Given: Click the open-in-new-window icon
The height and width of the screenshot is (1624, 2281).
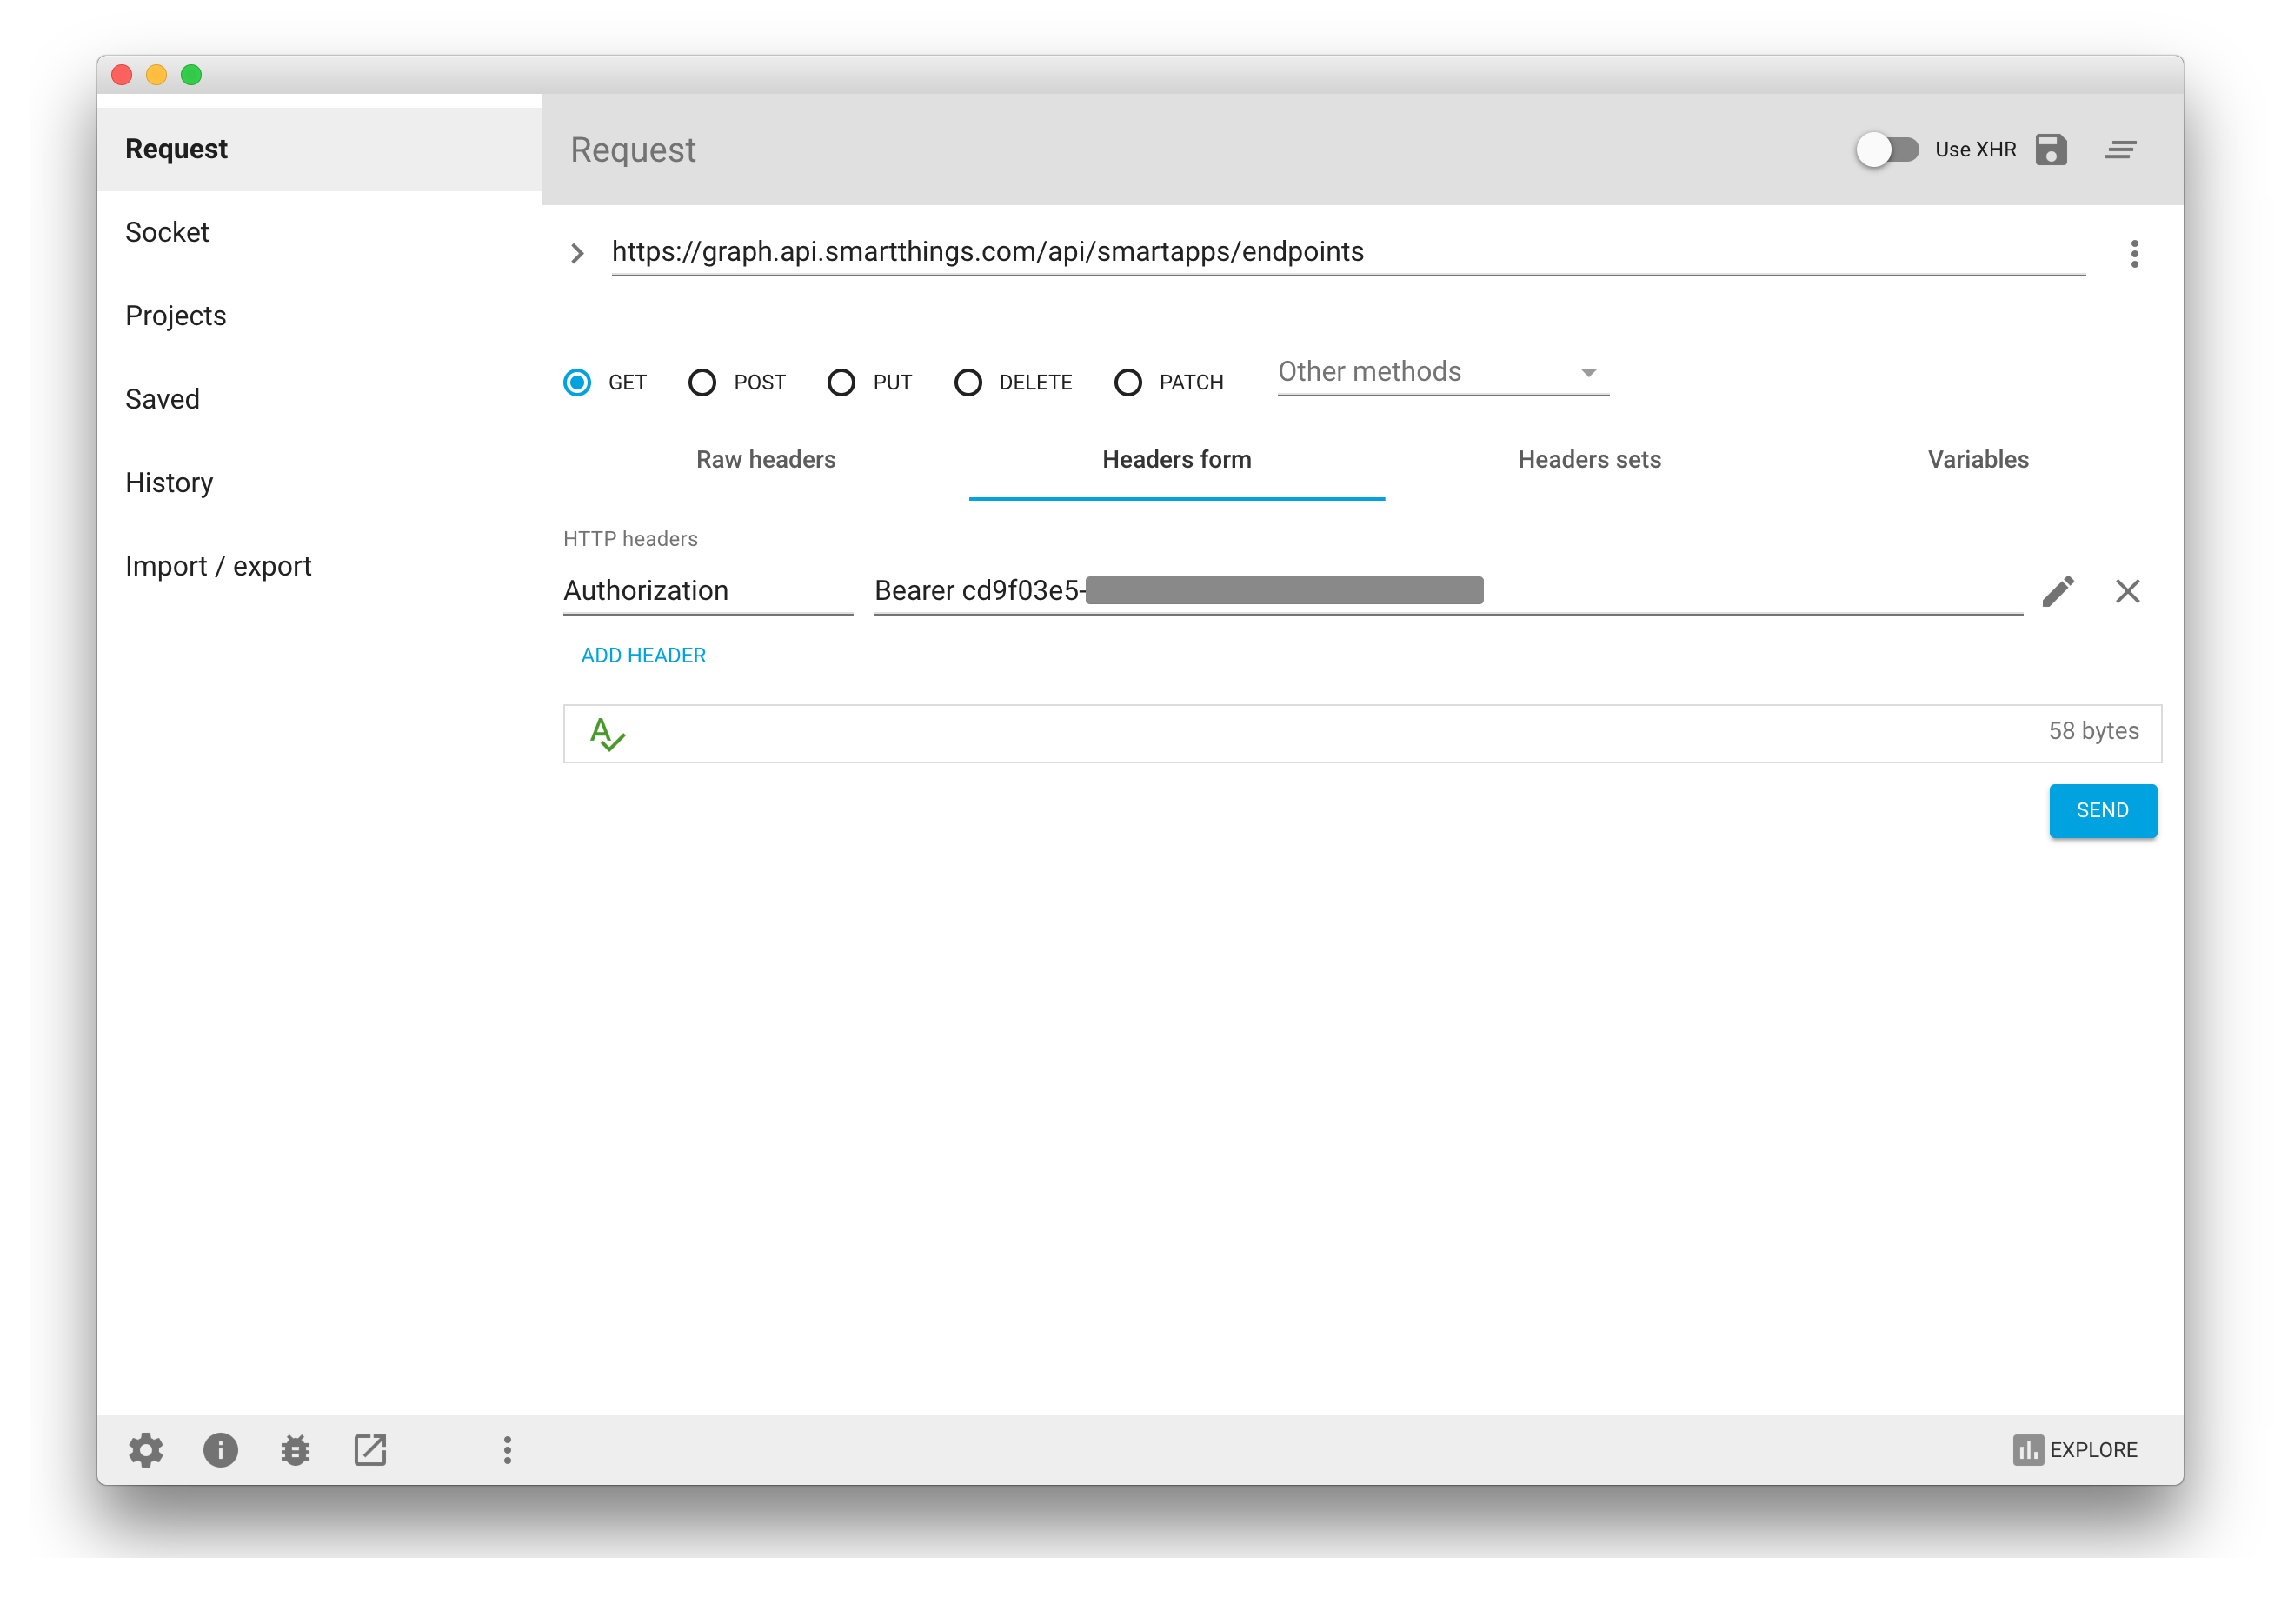Looking at the screenshot, I should 370,1450.
